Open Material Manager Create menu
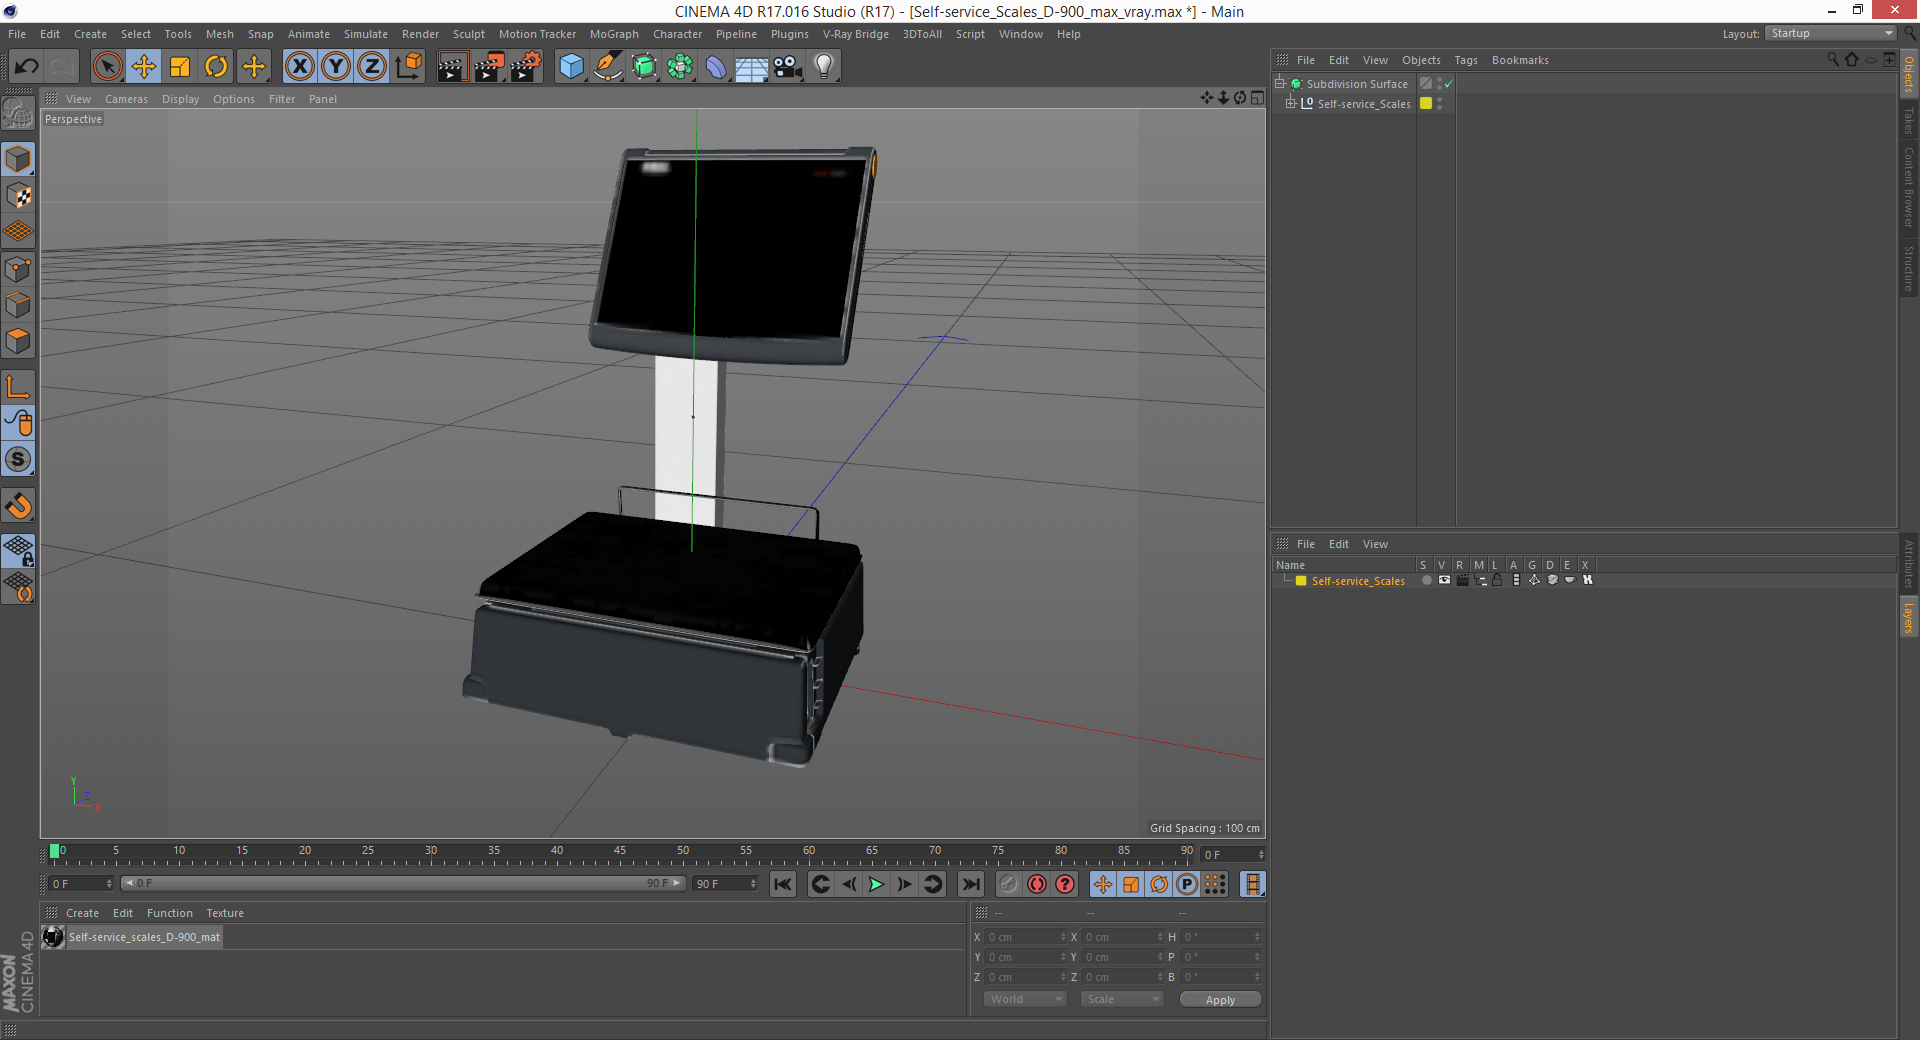This screenshot has height=1040, width=1920. click(82, 913)
